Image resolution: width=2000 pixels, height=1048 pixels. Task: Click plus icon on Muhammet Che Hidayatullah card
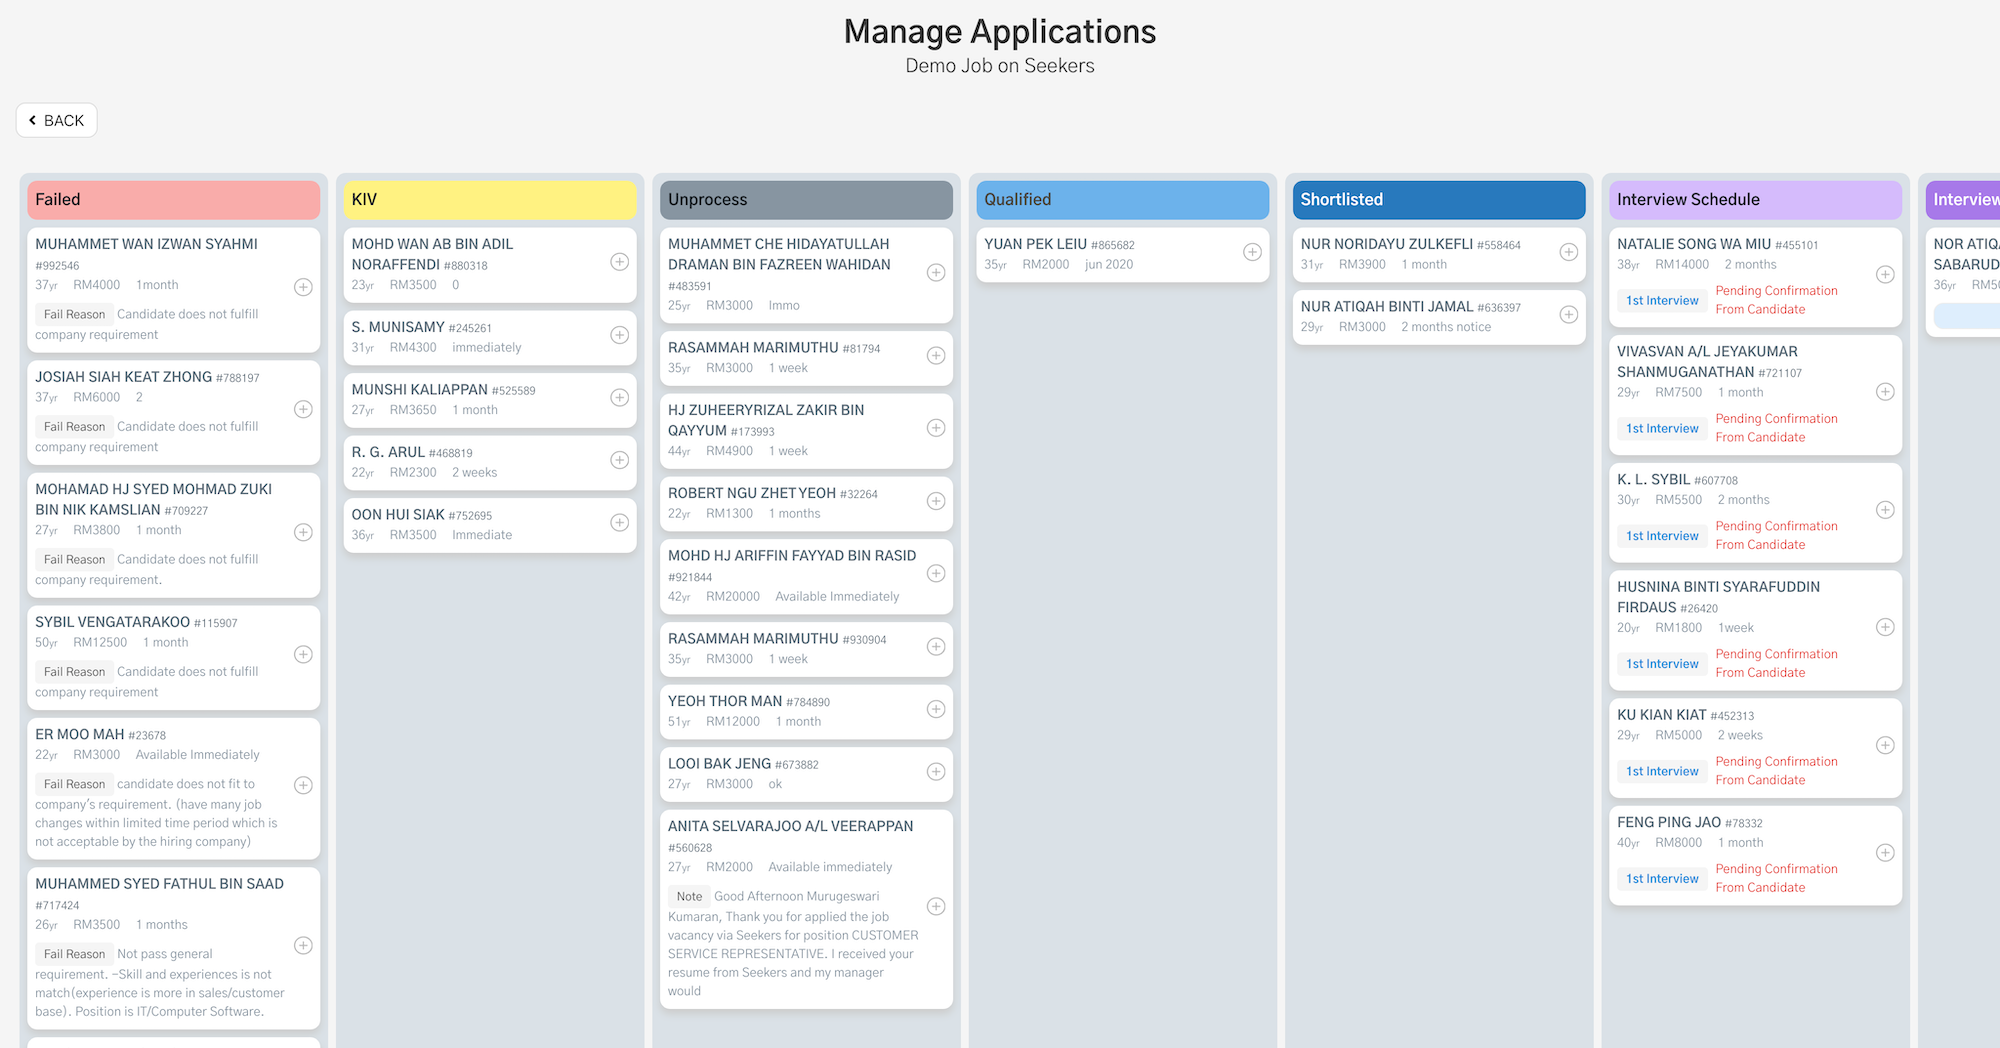coord(936,272)
